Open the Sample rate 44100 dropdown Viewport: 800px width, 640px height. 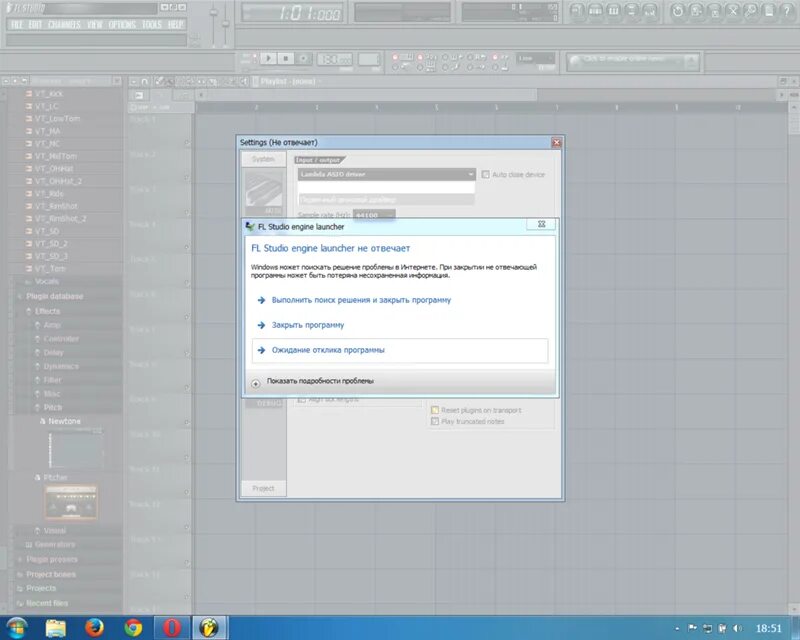(x=373, y=215)
